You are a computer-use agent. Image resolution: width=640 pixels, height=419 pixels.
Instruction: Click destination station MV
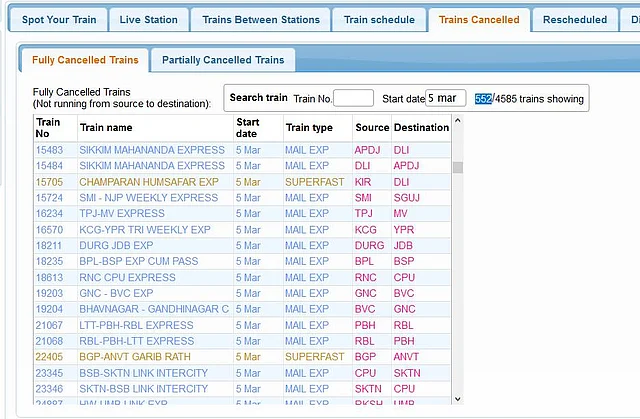coord(400,213)
